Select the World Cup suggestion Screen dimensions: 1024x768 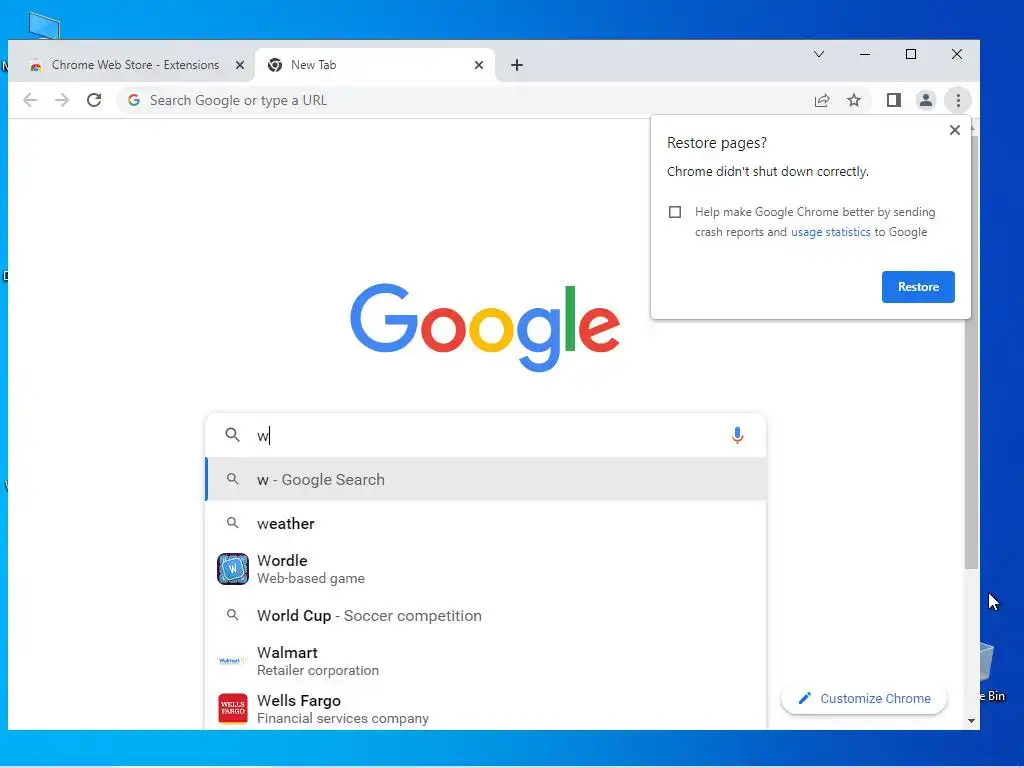point(486,615)
